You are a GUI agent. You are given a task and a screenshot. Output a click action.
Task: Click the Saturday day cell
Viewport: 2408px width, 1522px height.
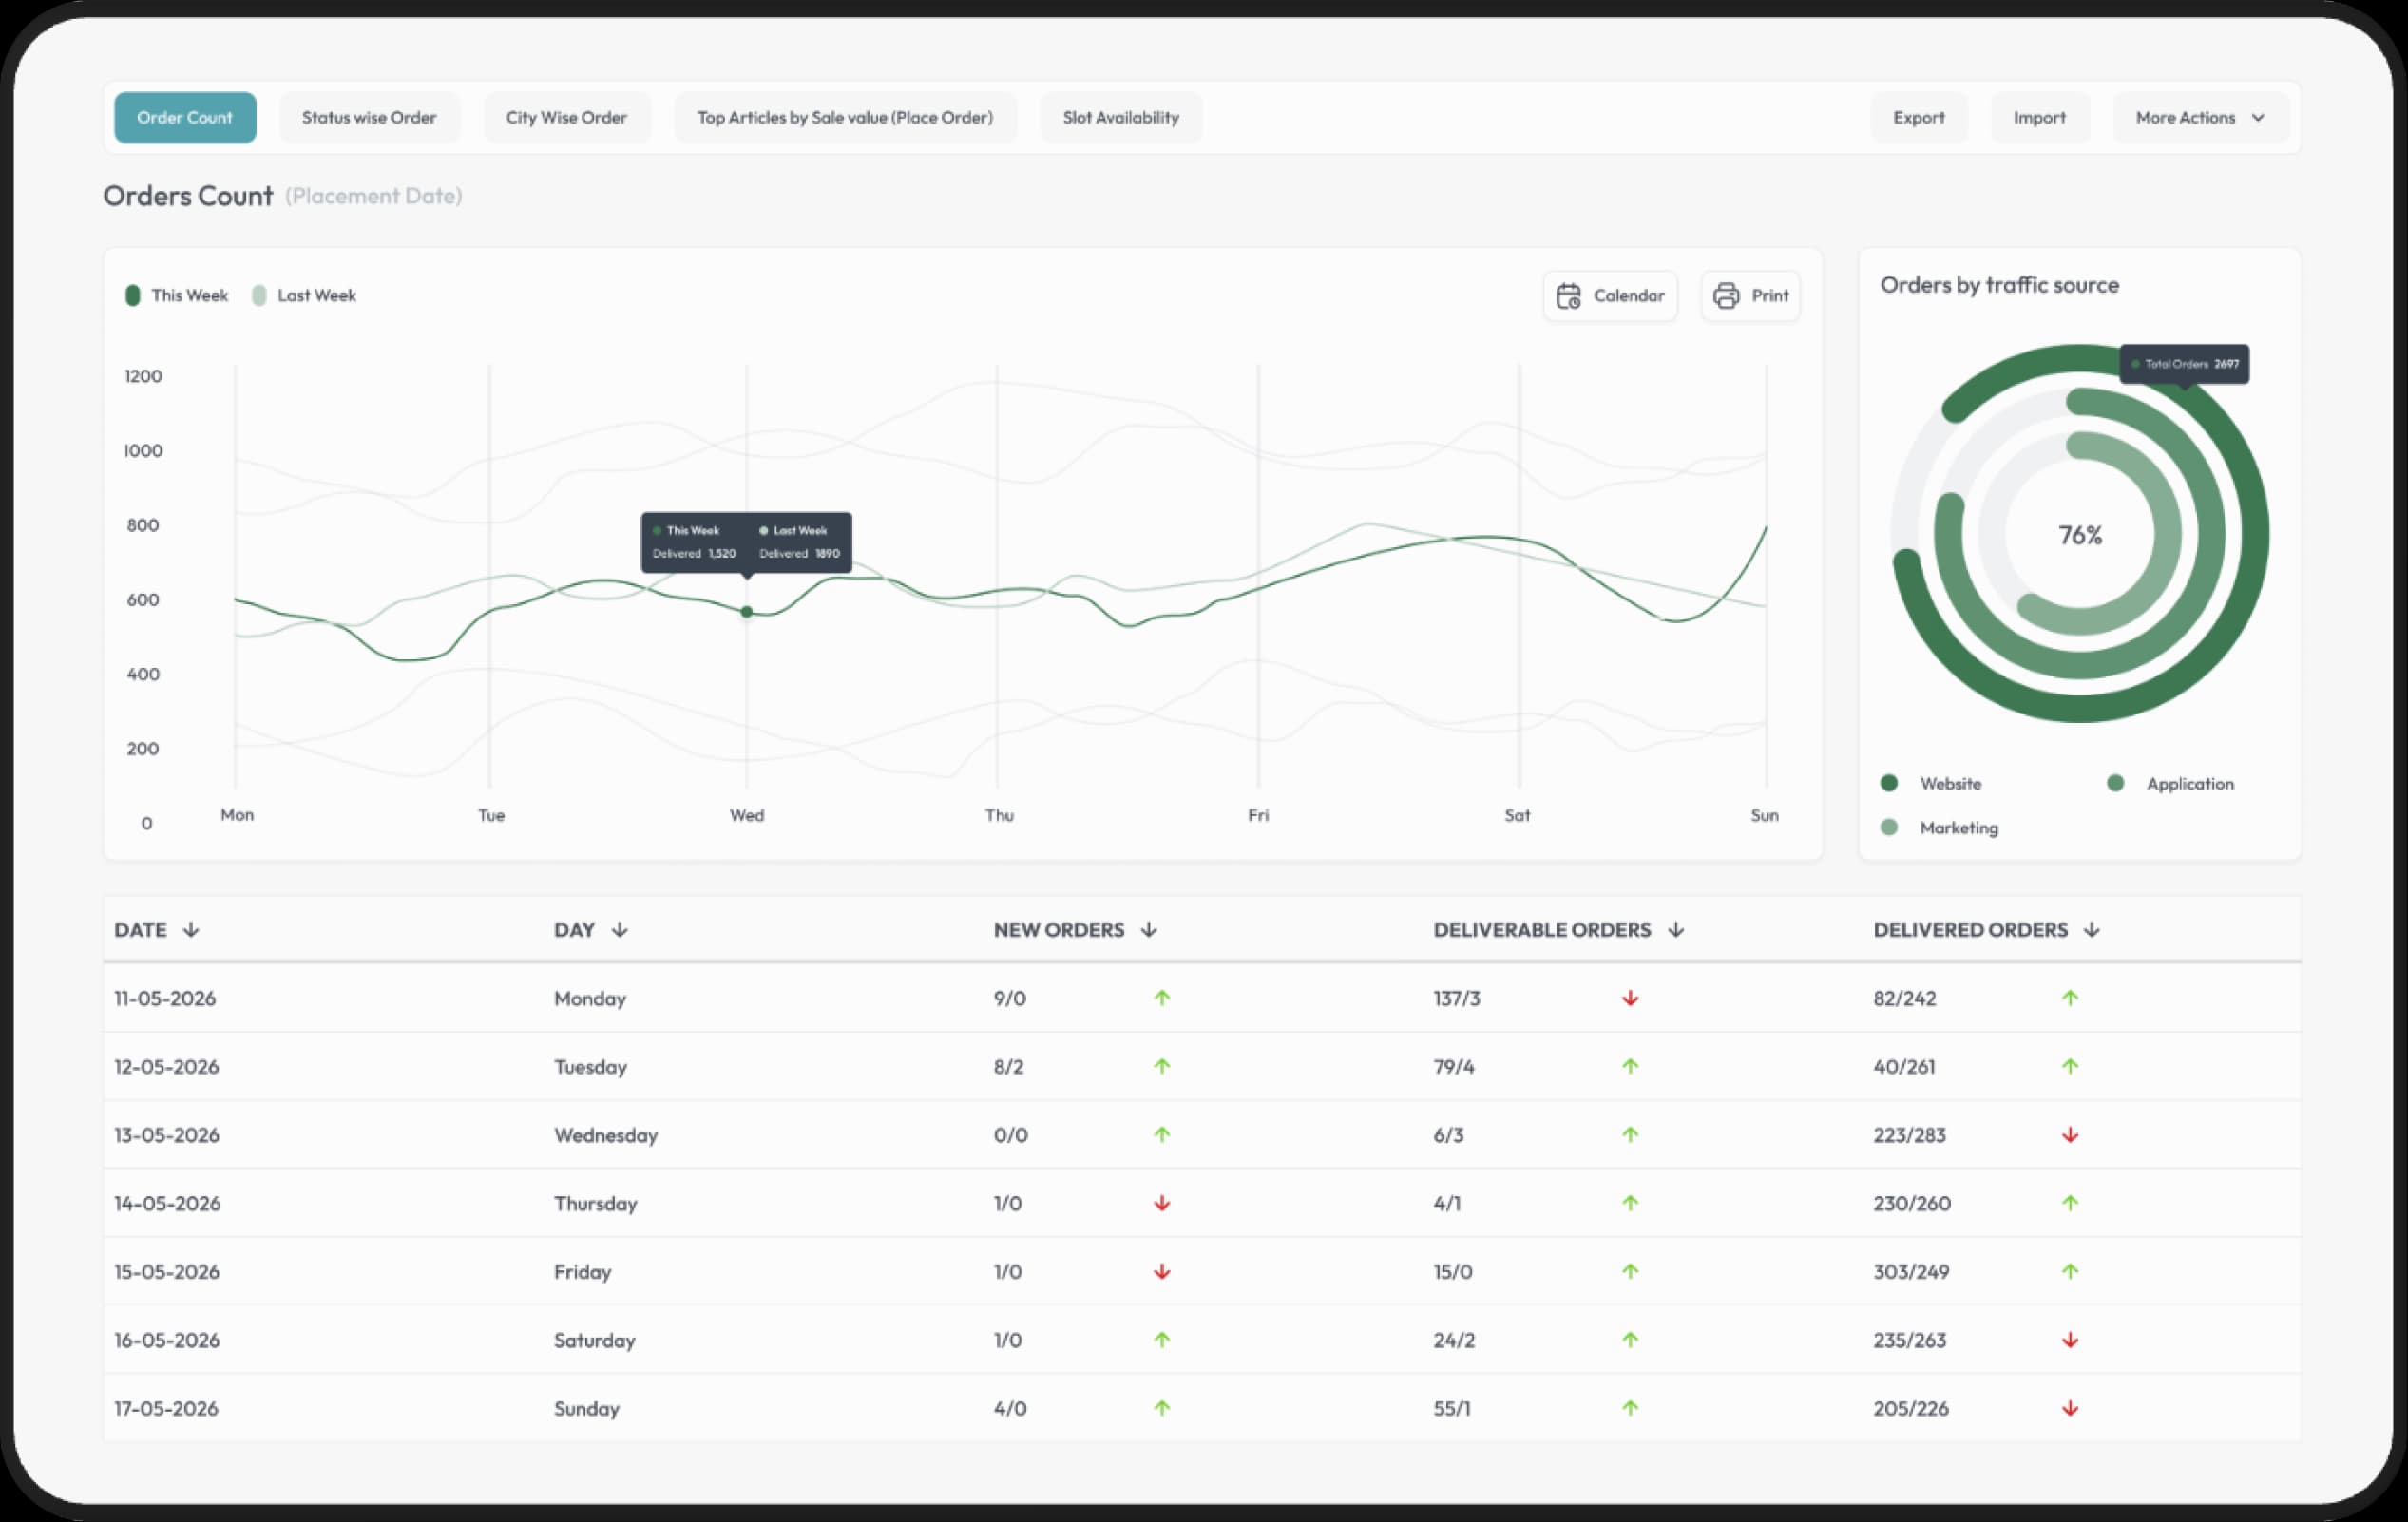(594, 1341)
